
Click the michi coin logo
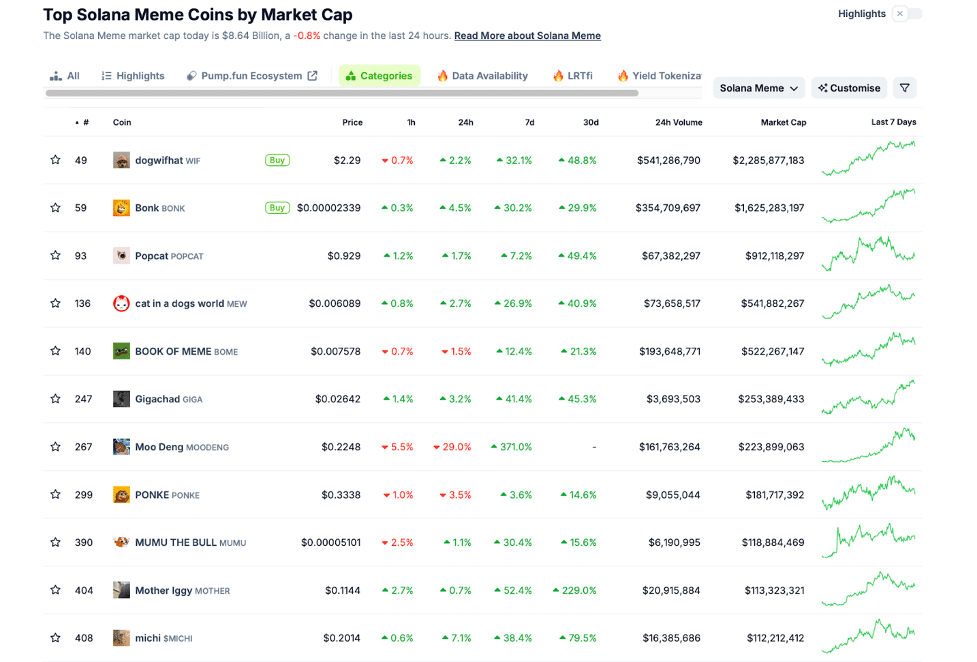click(121, 638)
